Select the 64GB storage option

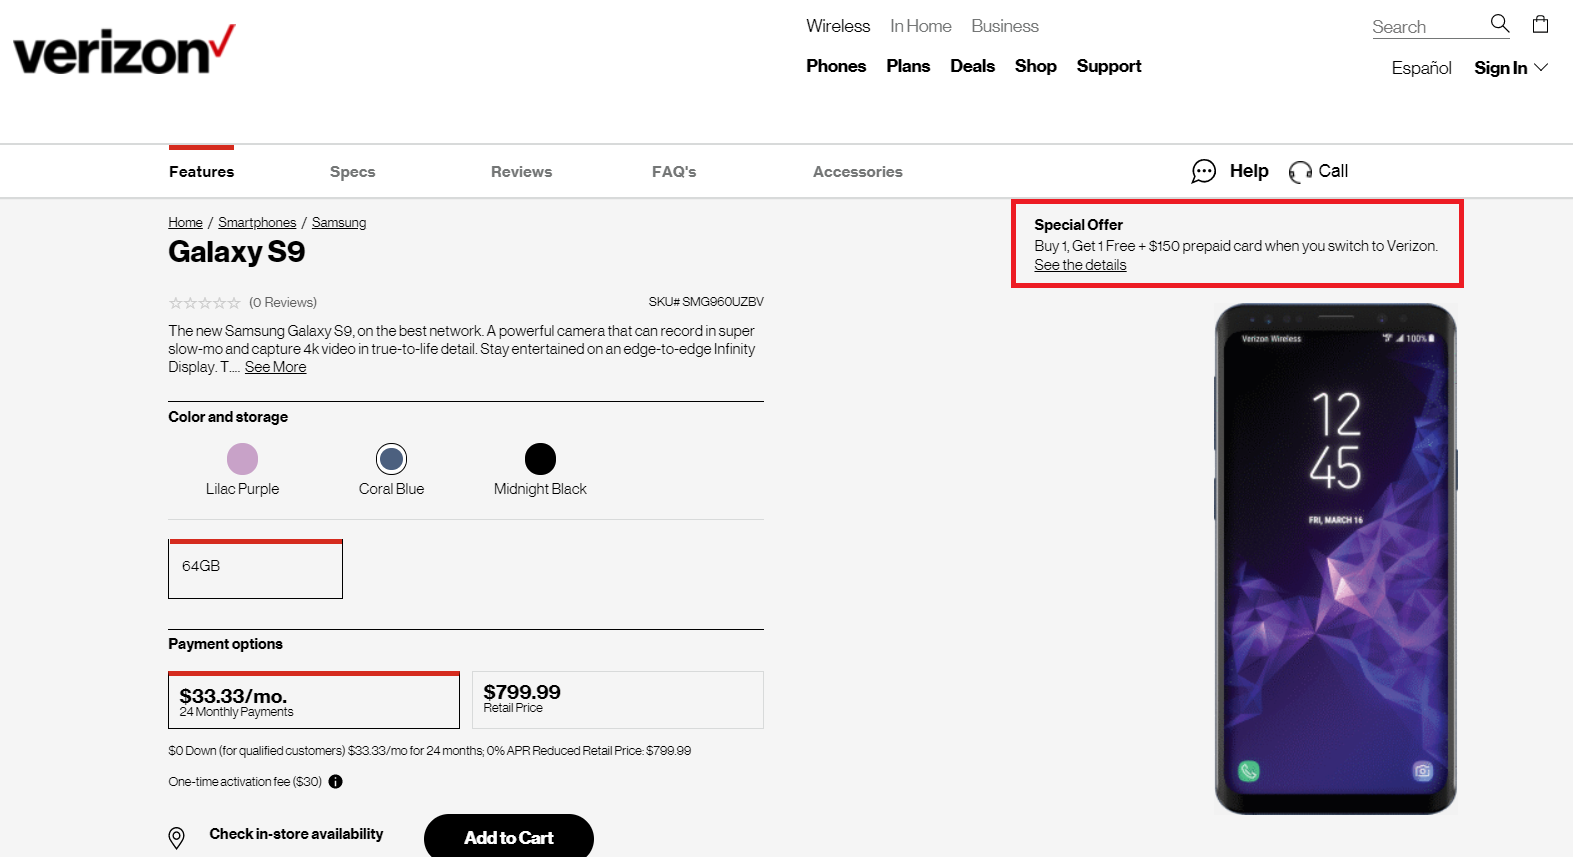tap(255, 569)
